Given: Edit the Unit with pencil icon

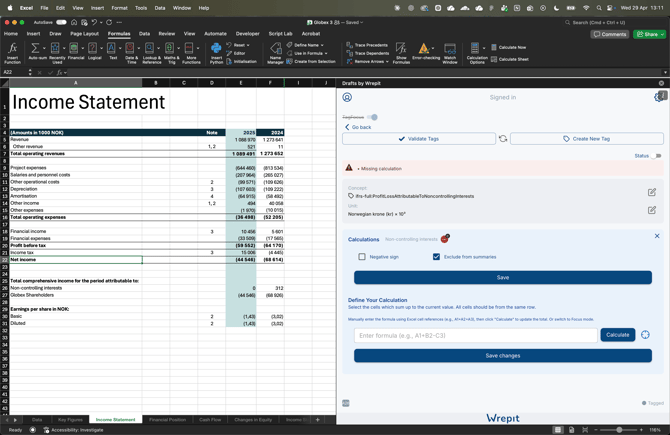Looking at the screenshot, I should point(652,210).
